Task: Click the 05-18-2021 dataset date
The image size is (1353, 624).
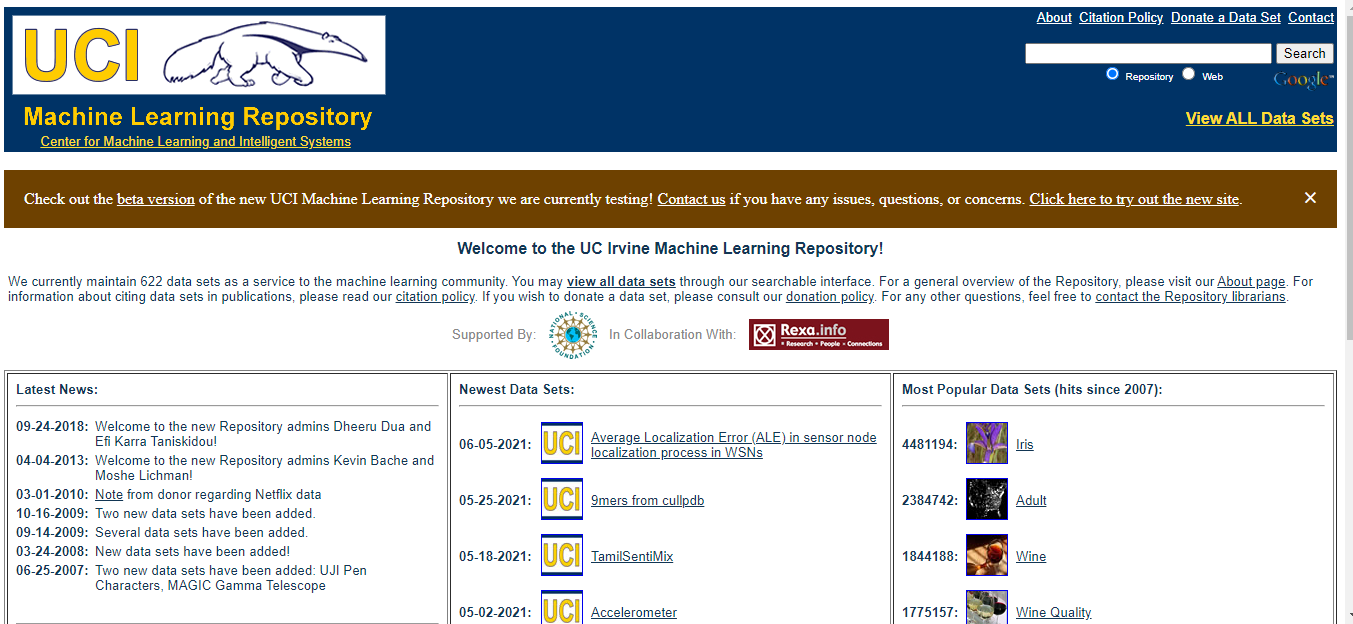Action: [x=495, y=556]
